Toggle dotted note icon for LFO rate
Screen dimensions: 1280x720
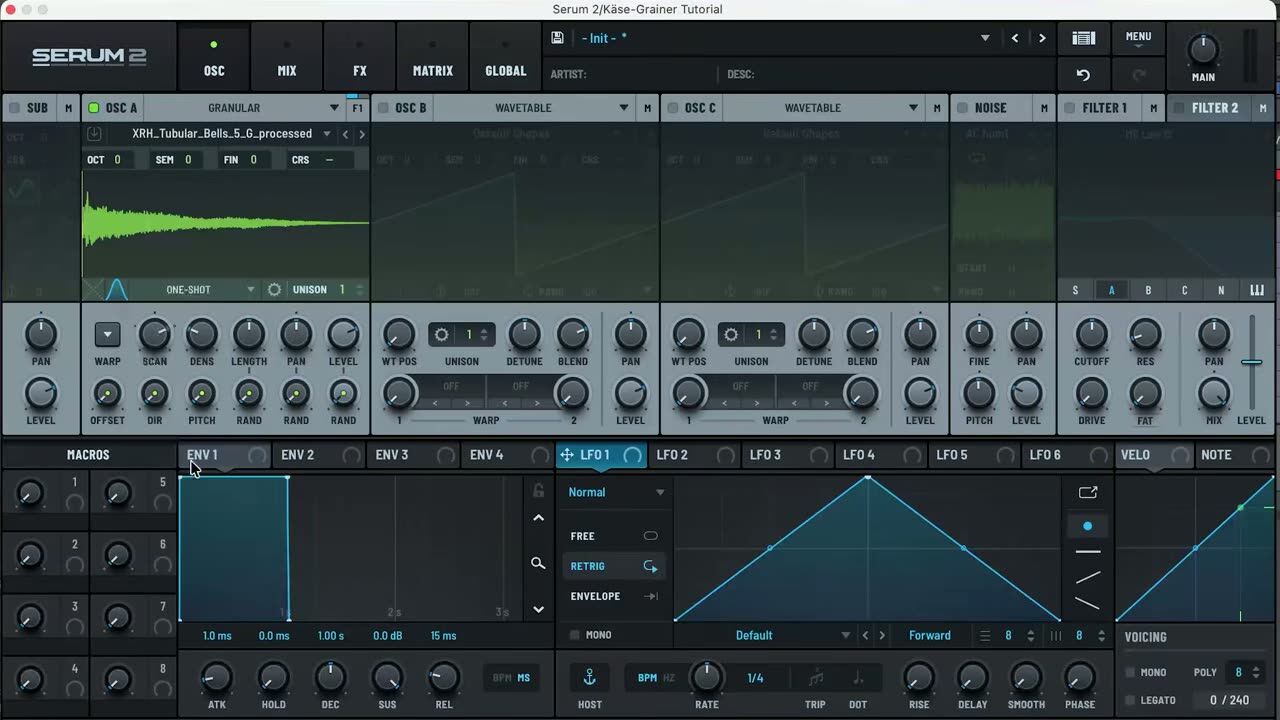pos(858,678)
